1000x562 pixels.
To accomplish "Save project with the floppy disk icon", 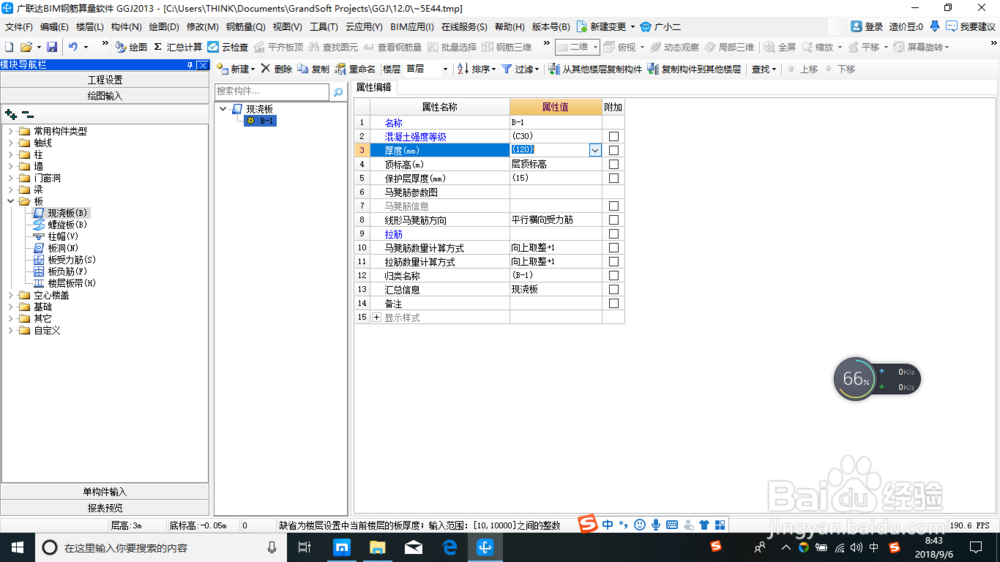I will 52,47.
